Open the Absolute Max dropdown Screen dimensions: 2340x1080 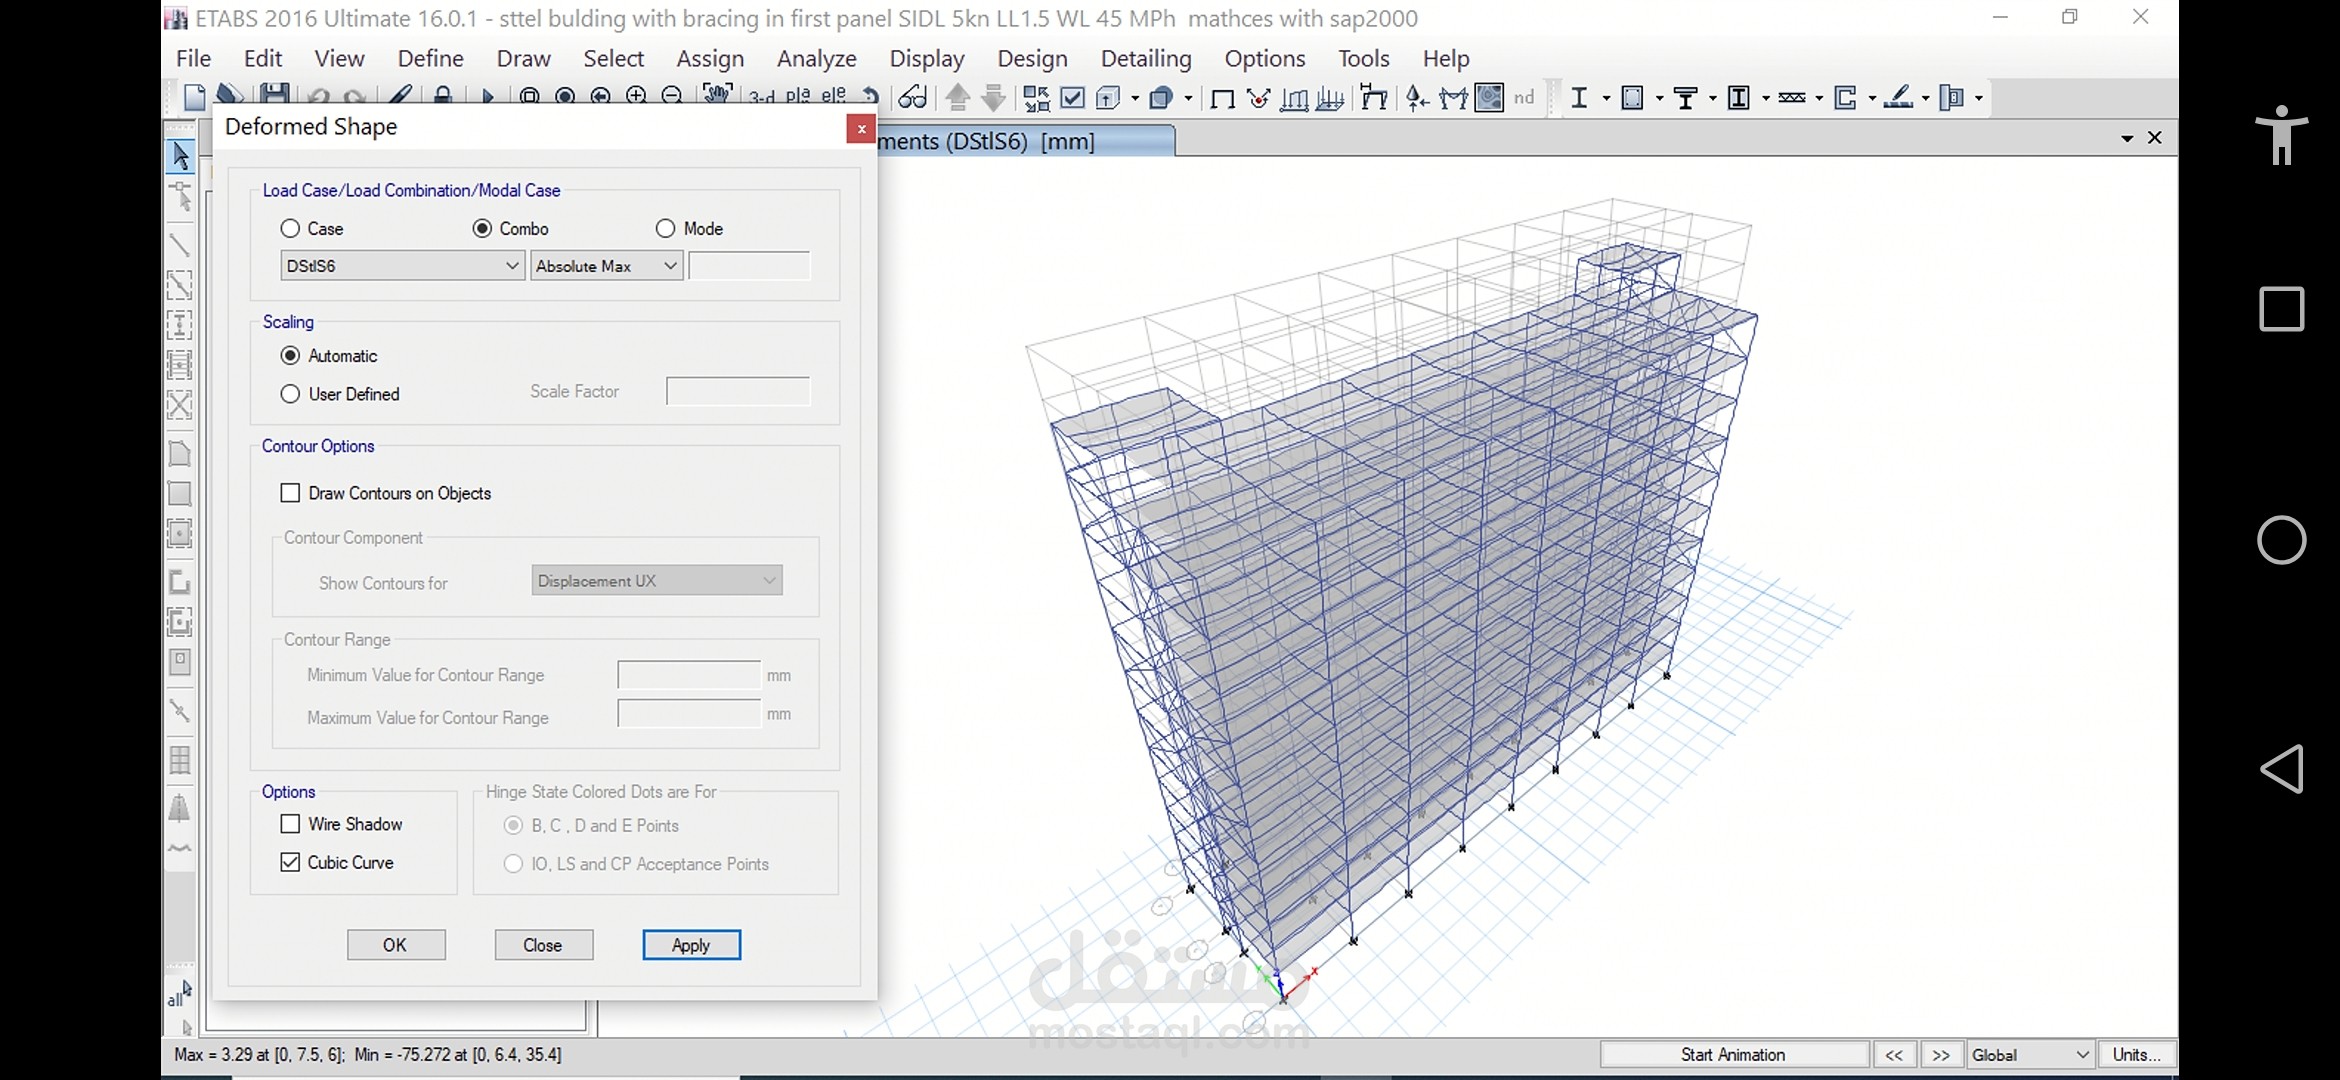pos(606,266)
